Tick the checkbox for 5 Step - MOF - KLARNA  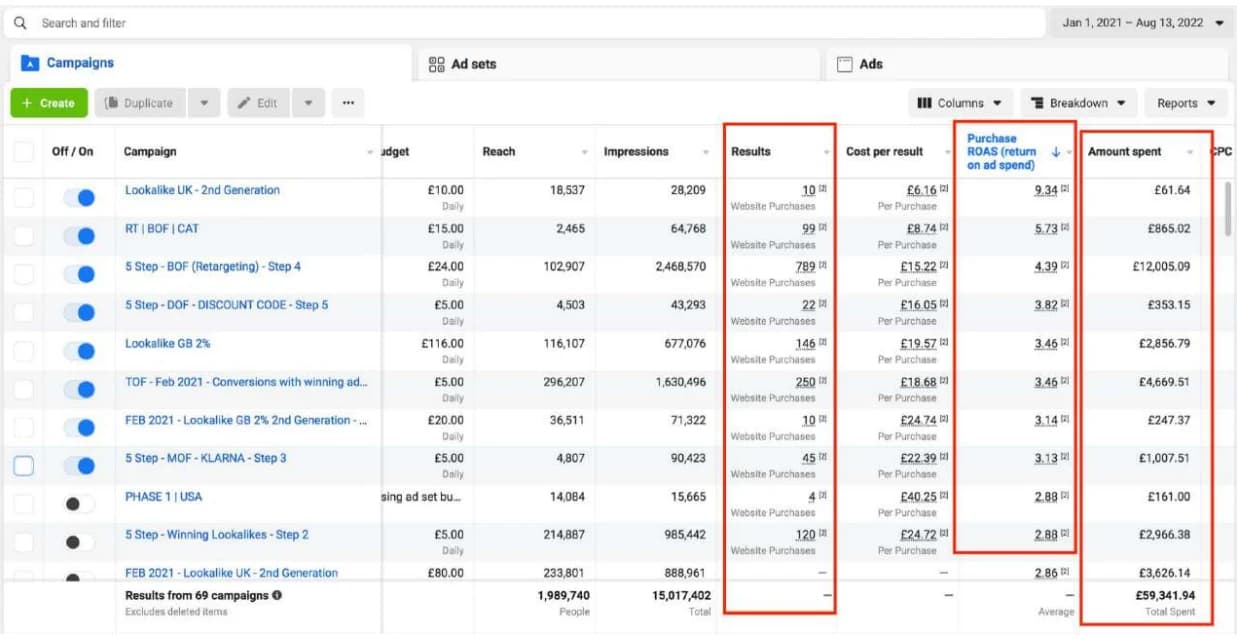coord(23,466)
